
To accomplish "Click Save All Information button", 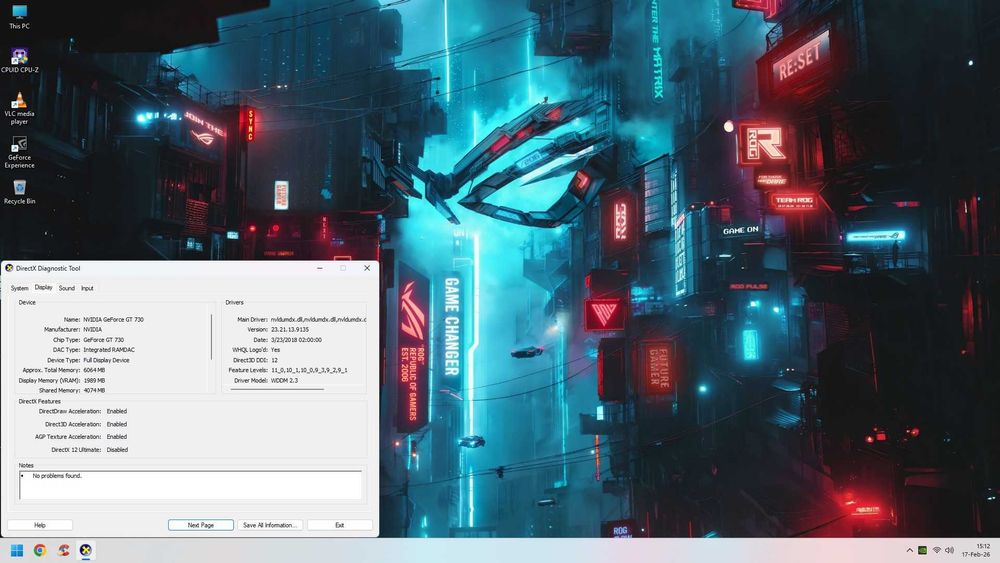I will tap(270, 525).
